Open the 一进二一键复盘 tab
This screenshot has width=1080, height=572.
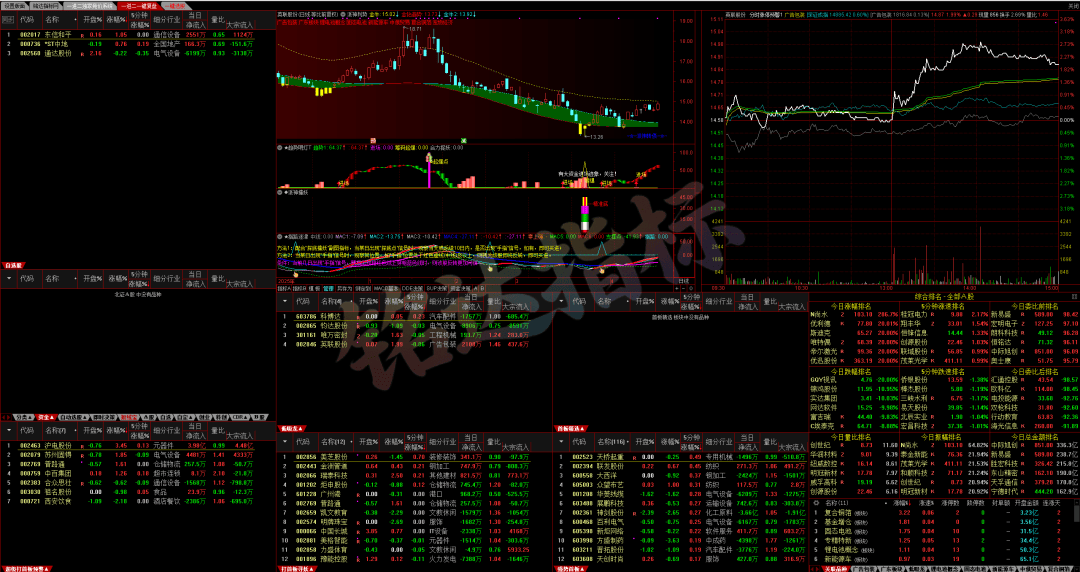138,5
